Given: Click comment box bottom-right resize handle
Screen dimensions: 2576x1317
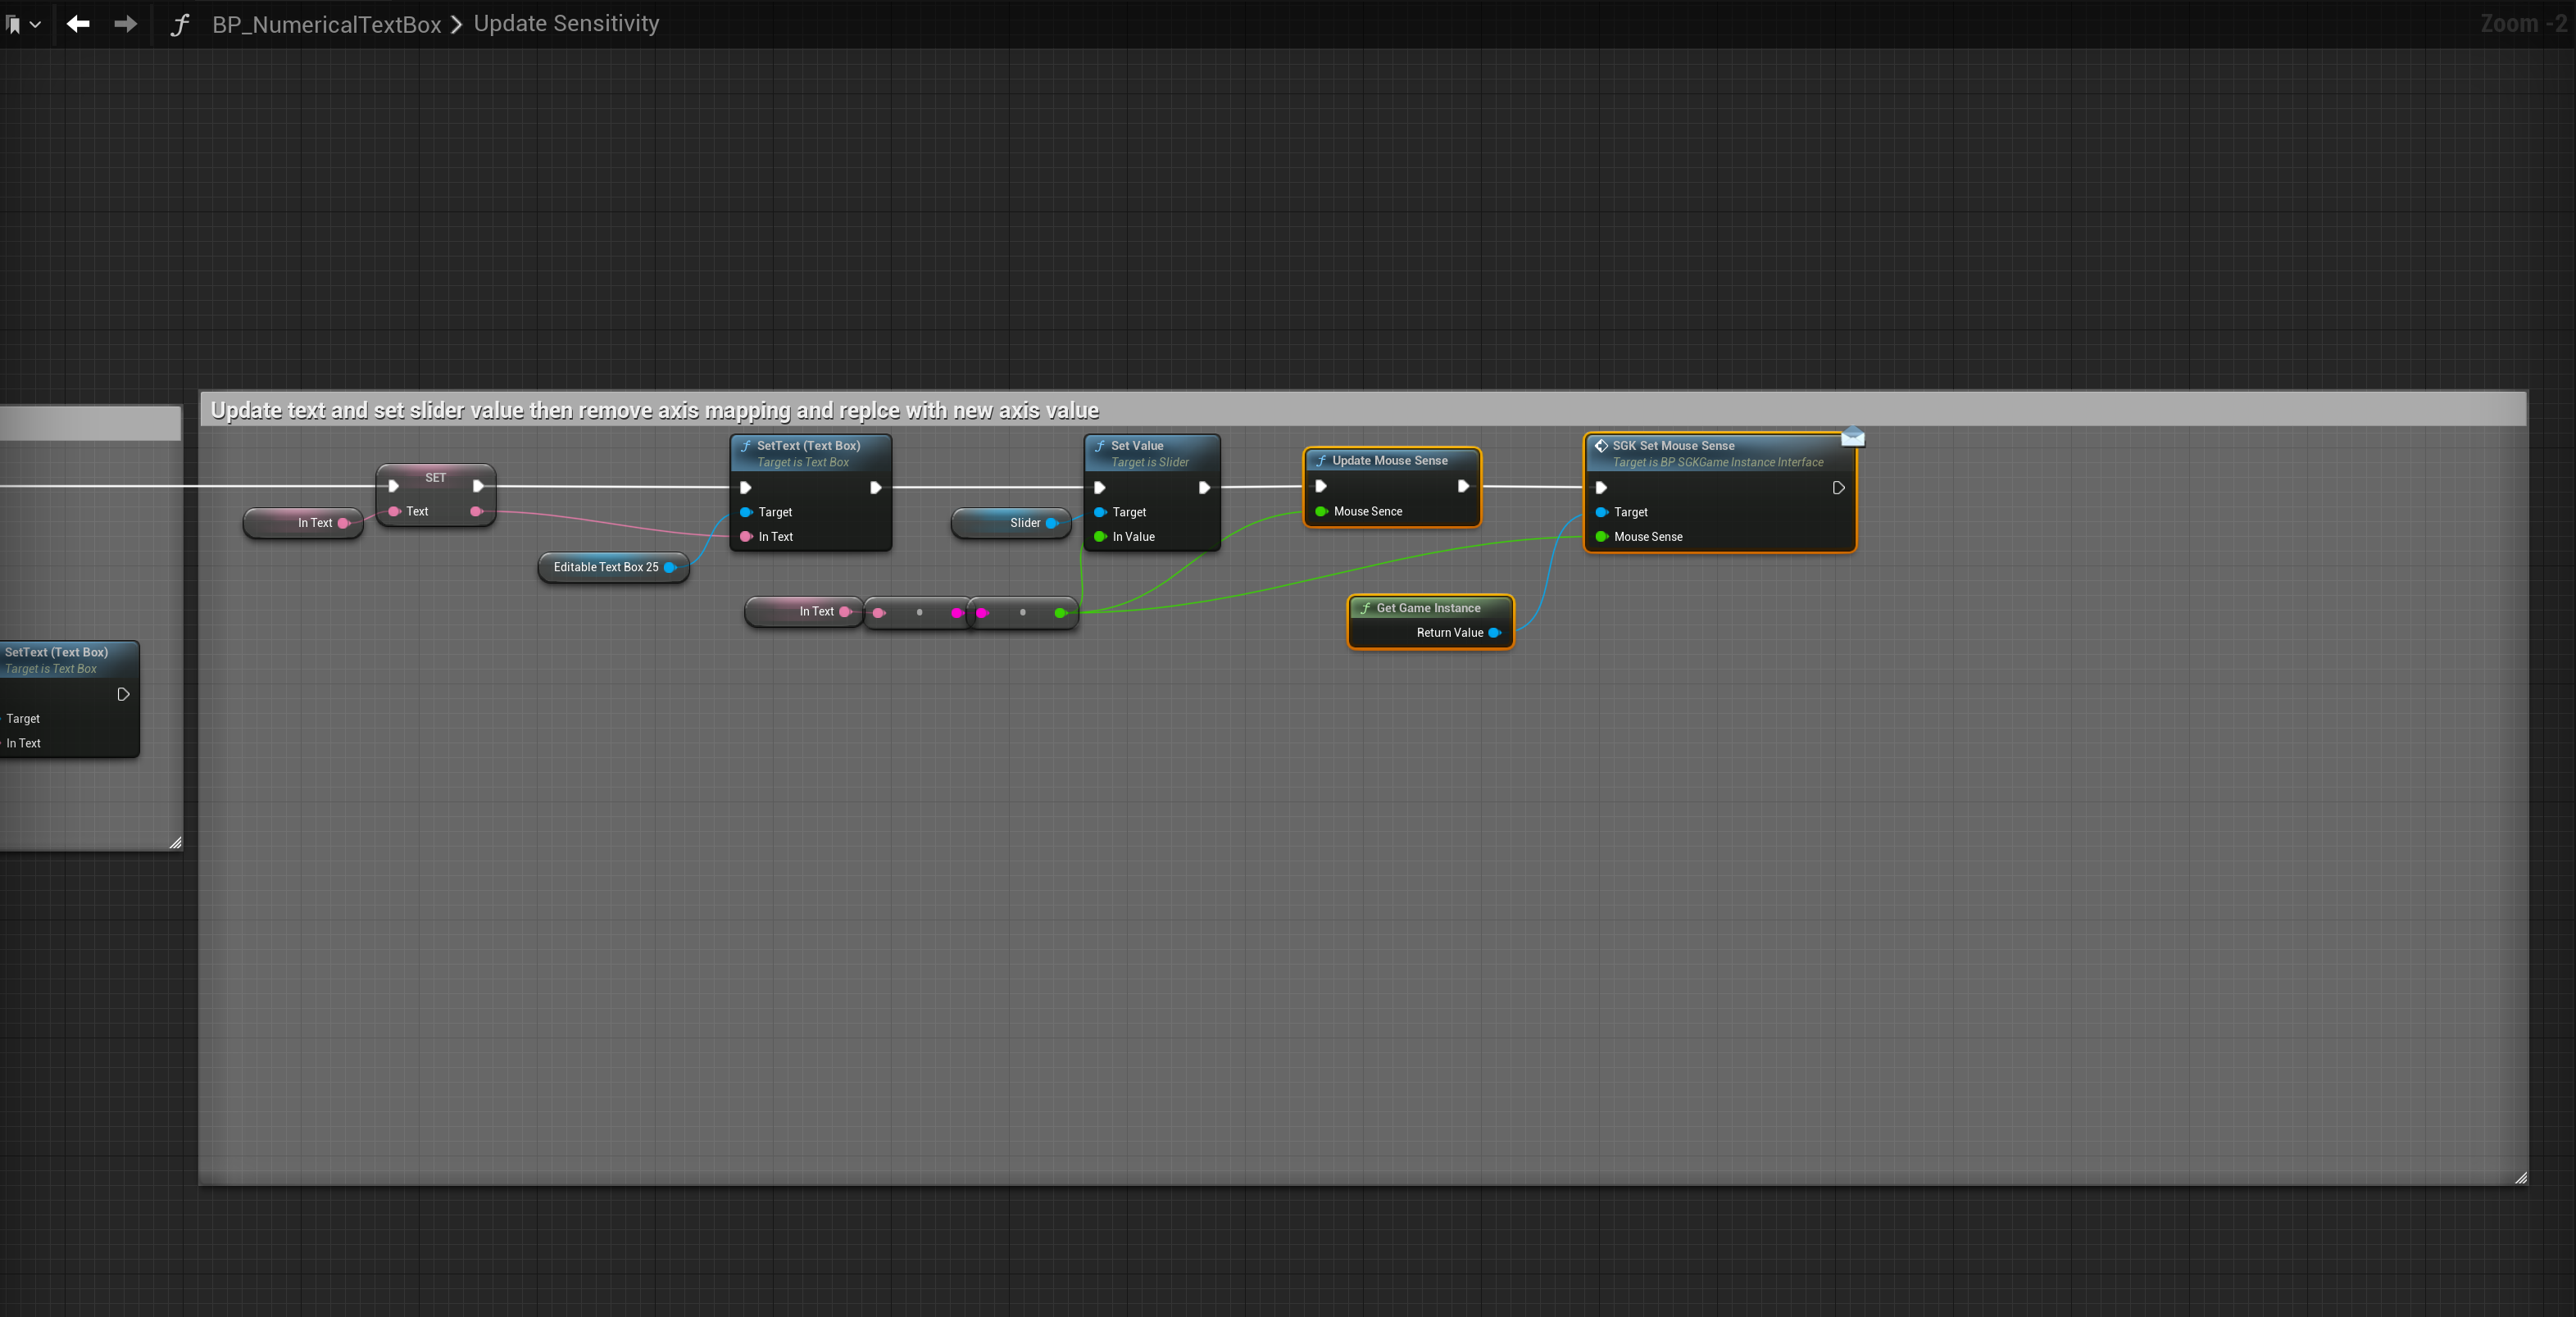Looking at the screenshot, I should click(2520, 1177).
